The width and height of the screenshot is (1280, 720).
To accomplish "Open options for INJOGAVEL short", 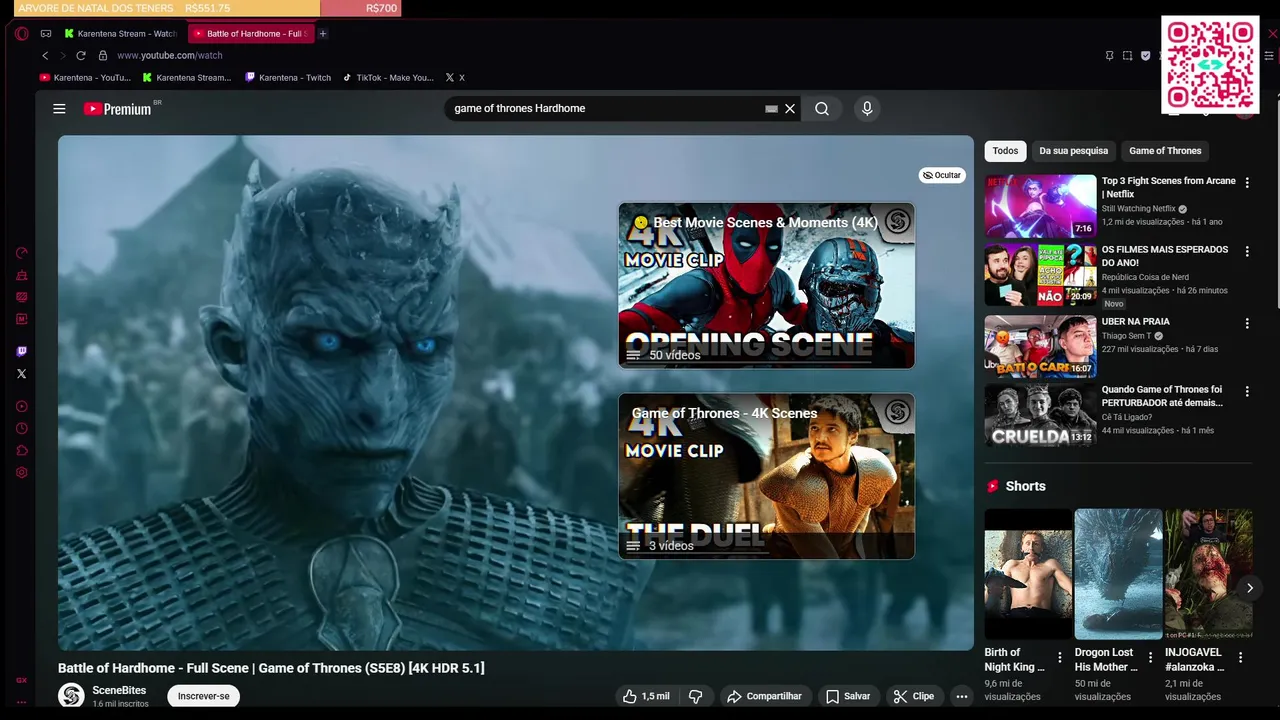I will [x=1240, y=658].
